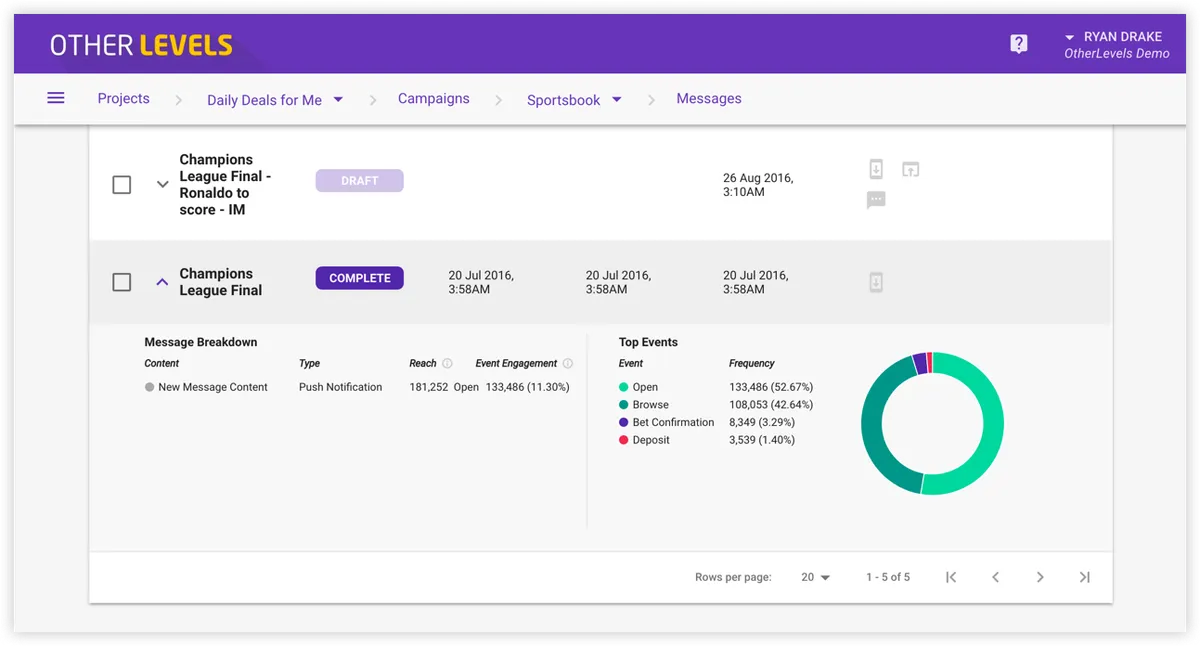Click the COMPLETE status badge
The width and height of the screenshot is (1200, 646).
pyautogui.click(x=359, y=278)
